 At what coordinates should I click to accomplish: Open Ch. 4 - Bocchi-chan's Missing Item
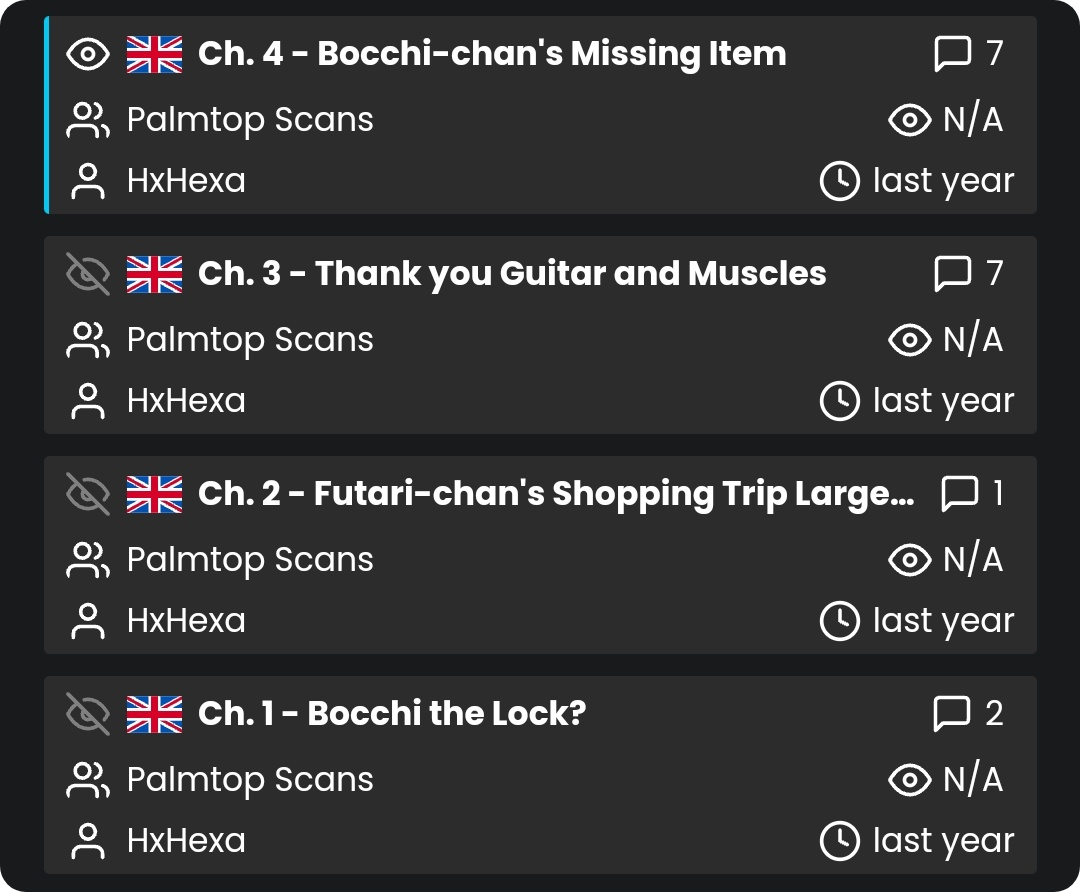click(x=492, y=54)
